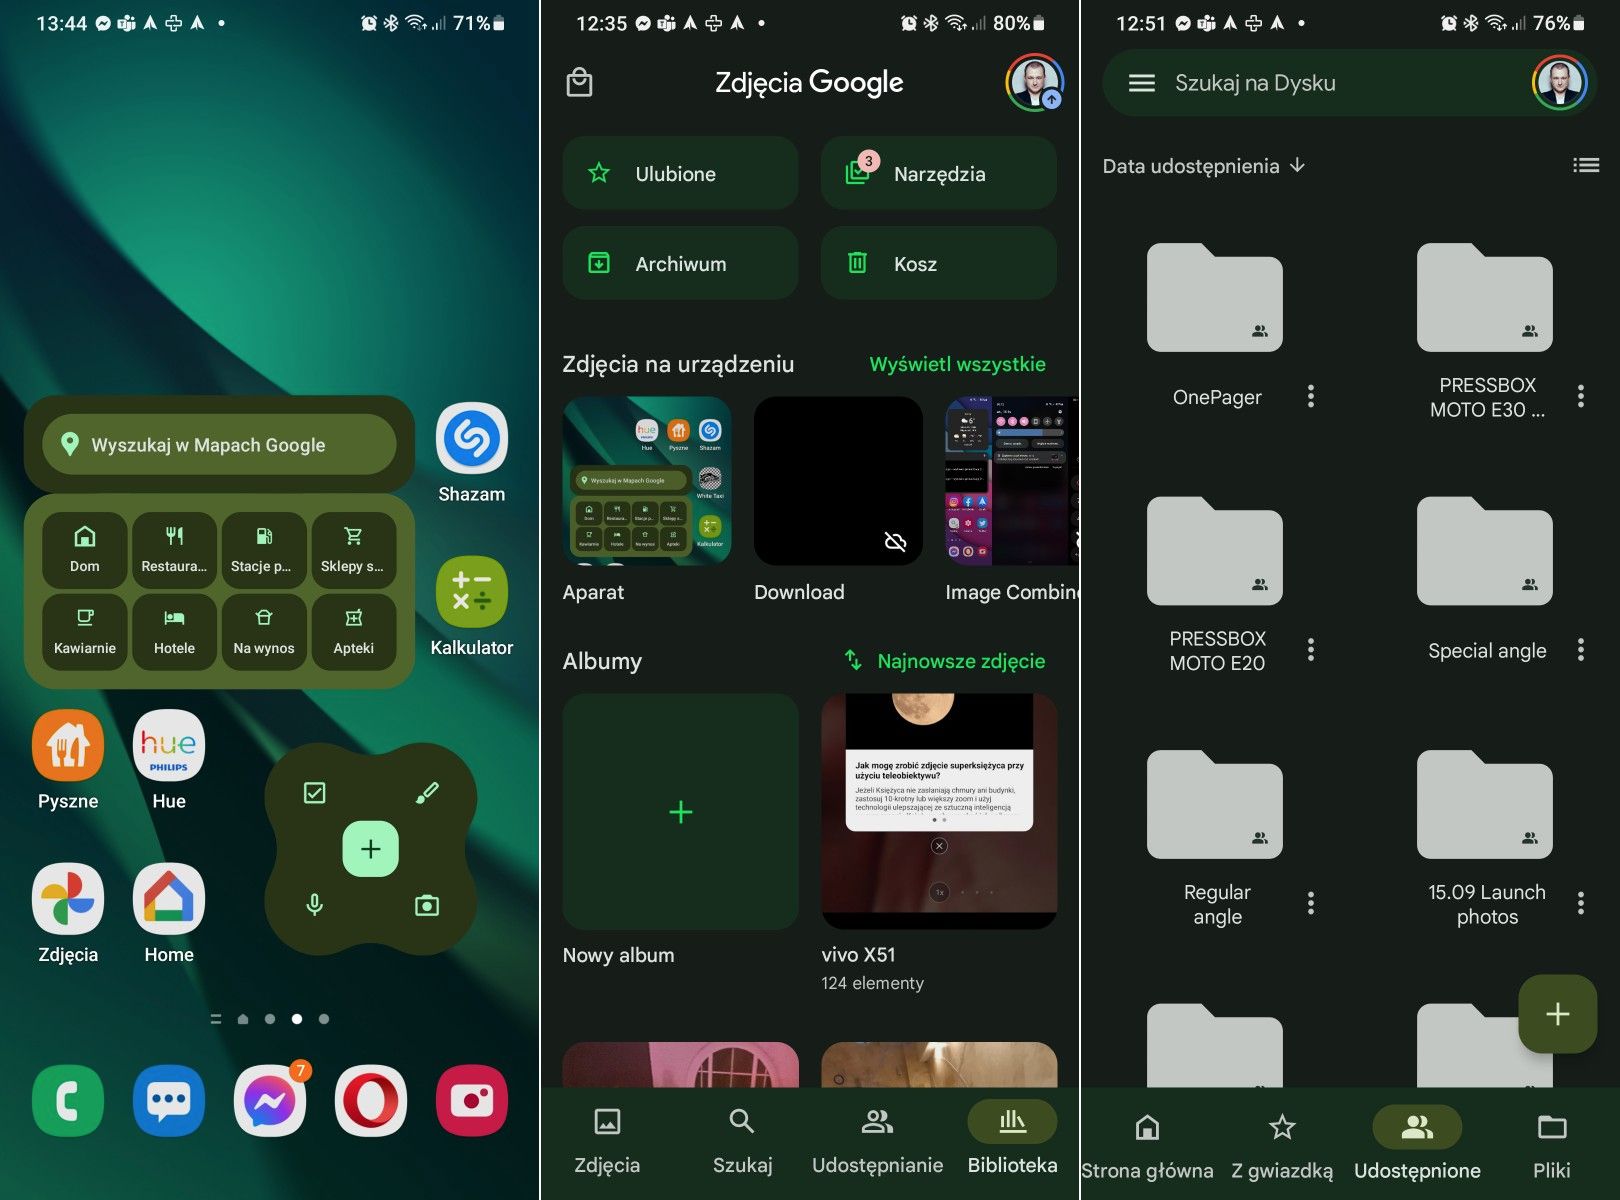This screenshot has width=1620, height=1200.
Task: Record a voice note in Keep widget
Action: 314,906
